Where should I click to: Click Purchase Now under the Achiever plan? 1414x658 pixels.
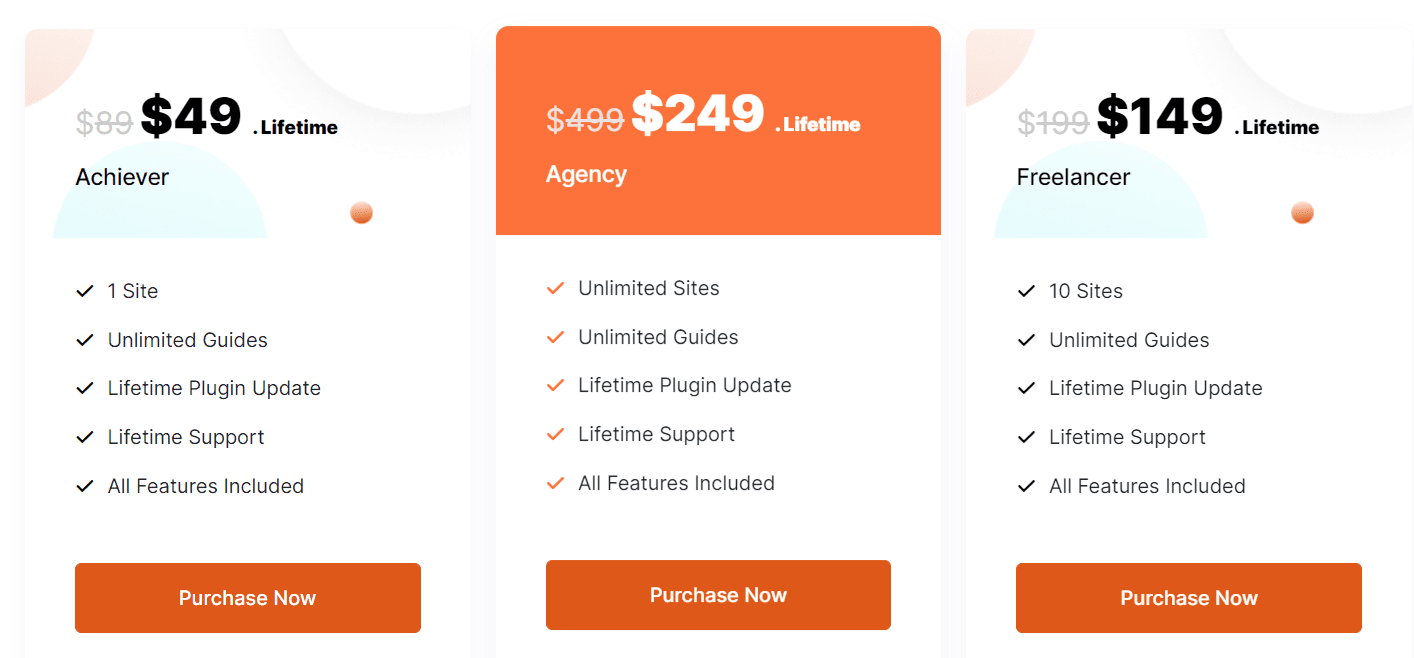(x=247, y=598)
